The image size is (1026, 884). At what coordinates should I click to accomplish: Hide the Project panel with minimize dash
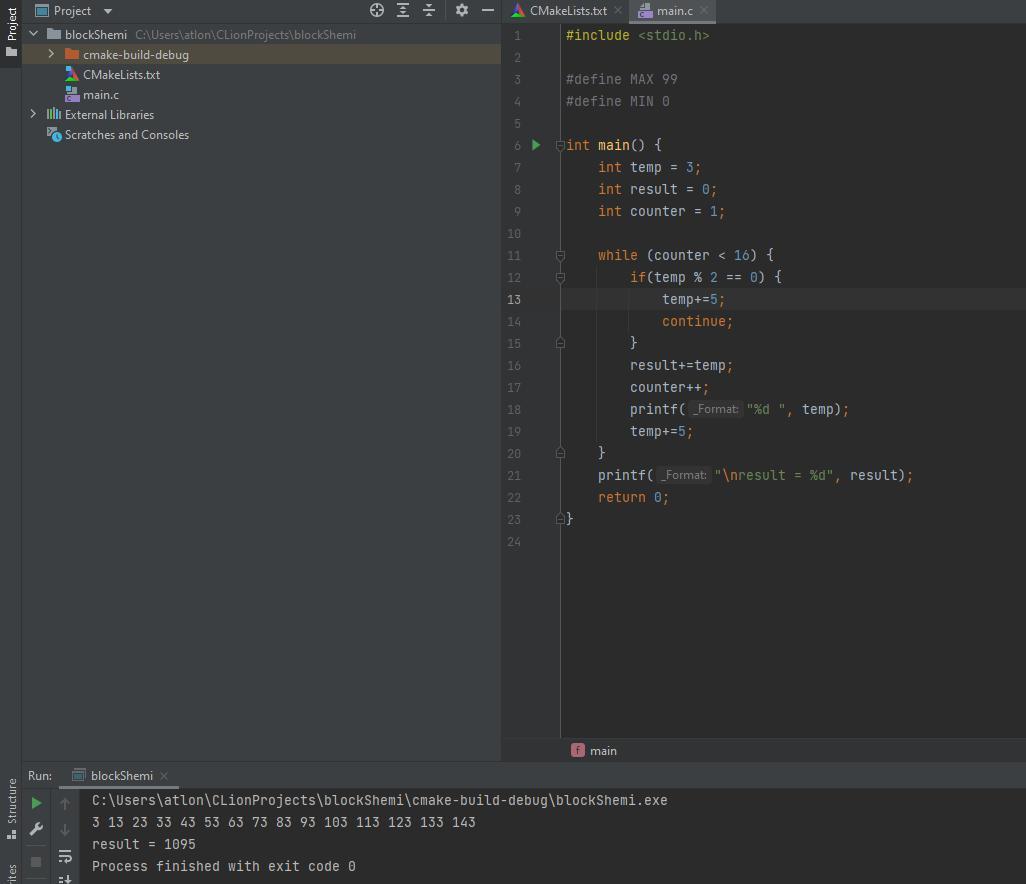pyautogui.click(x=488, y=10)
